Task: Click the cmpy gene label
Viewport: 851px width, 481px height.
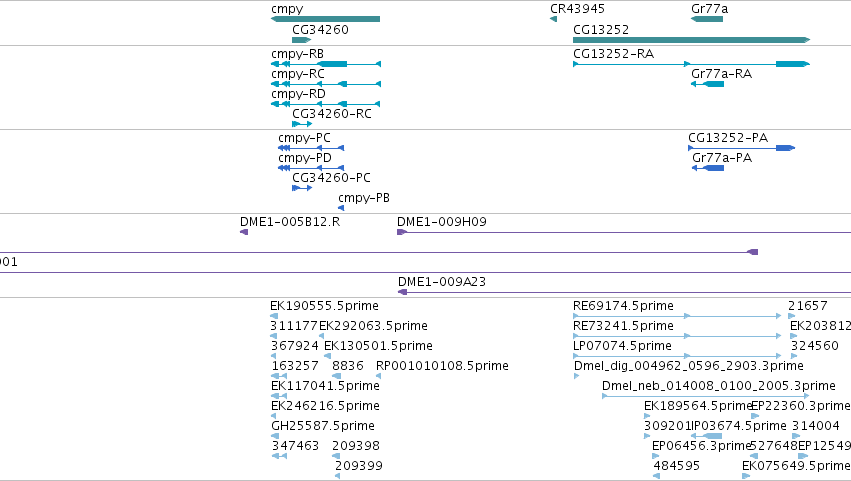Action: point(287,9)
